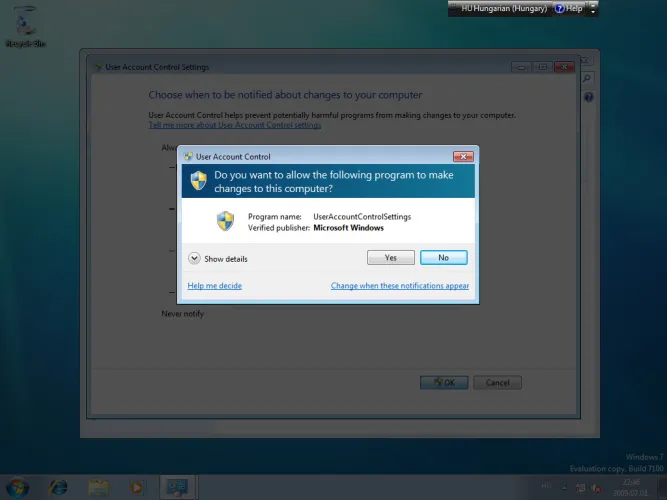Click Cancel in UAC Settings window
The width and height of the screenshot is (667, 500).
click(x=497, y=382)
